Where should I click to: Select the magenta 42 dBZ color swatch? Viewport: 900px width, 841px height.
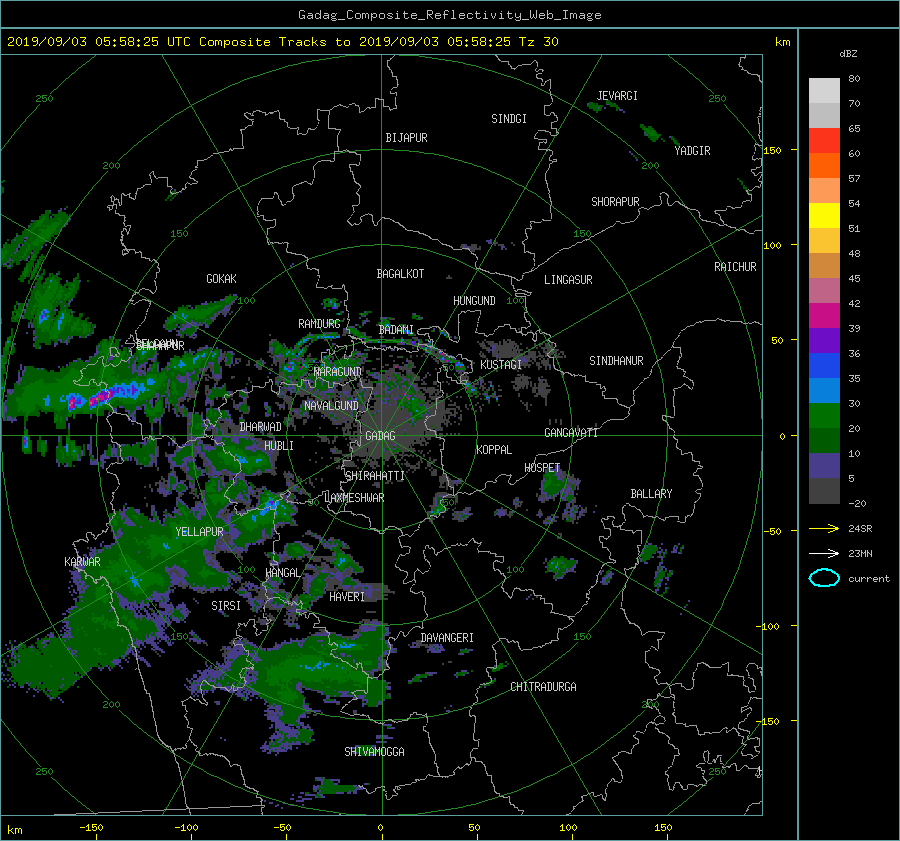pos(824,315)
